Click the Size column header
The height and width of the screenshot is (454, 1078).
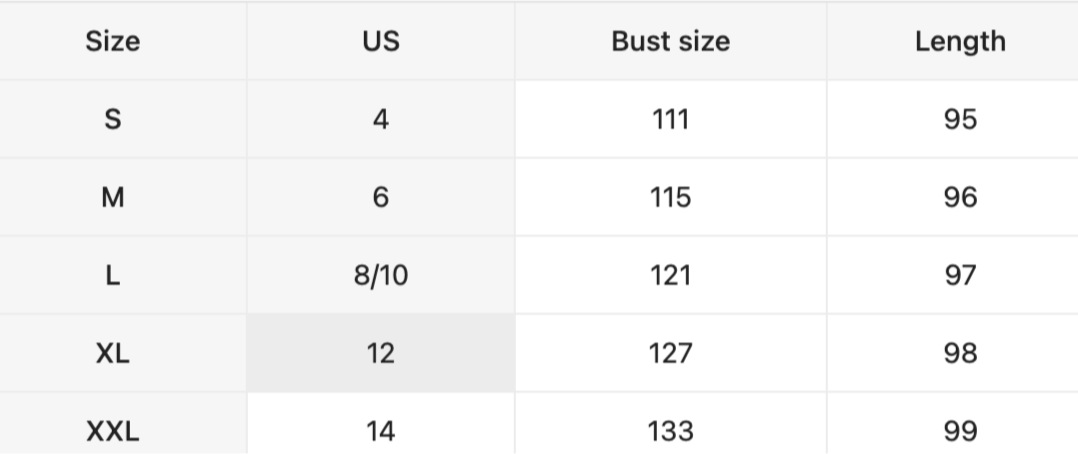[113, 41]
